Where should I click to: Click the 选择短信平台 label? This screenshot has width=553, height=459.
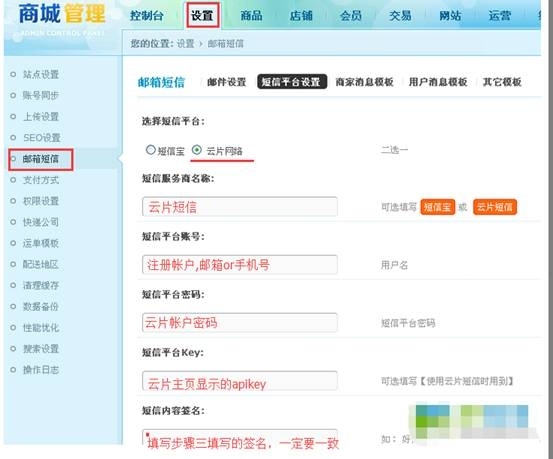[173, 121]
